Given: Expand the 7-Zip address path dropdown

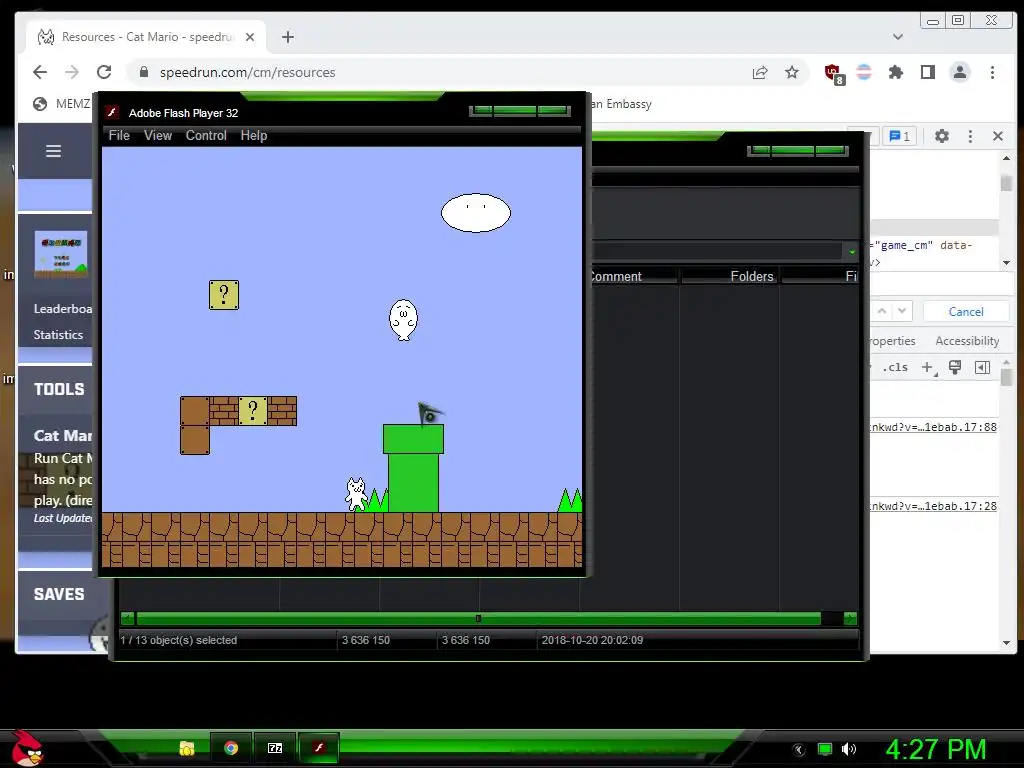Looking at the screenshot, I should click(852, 251).
